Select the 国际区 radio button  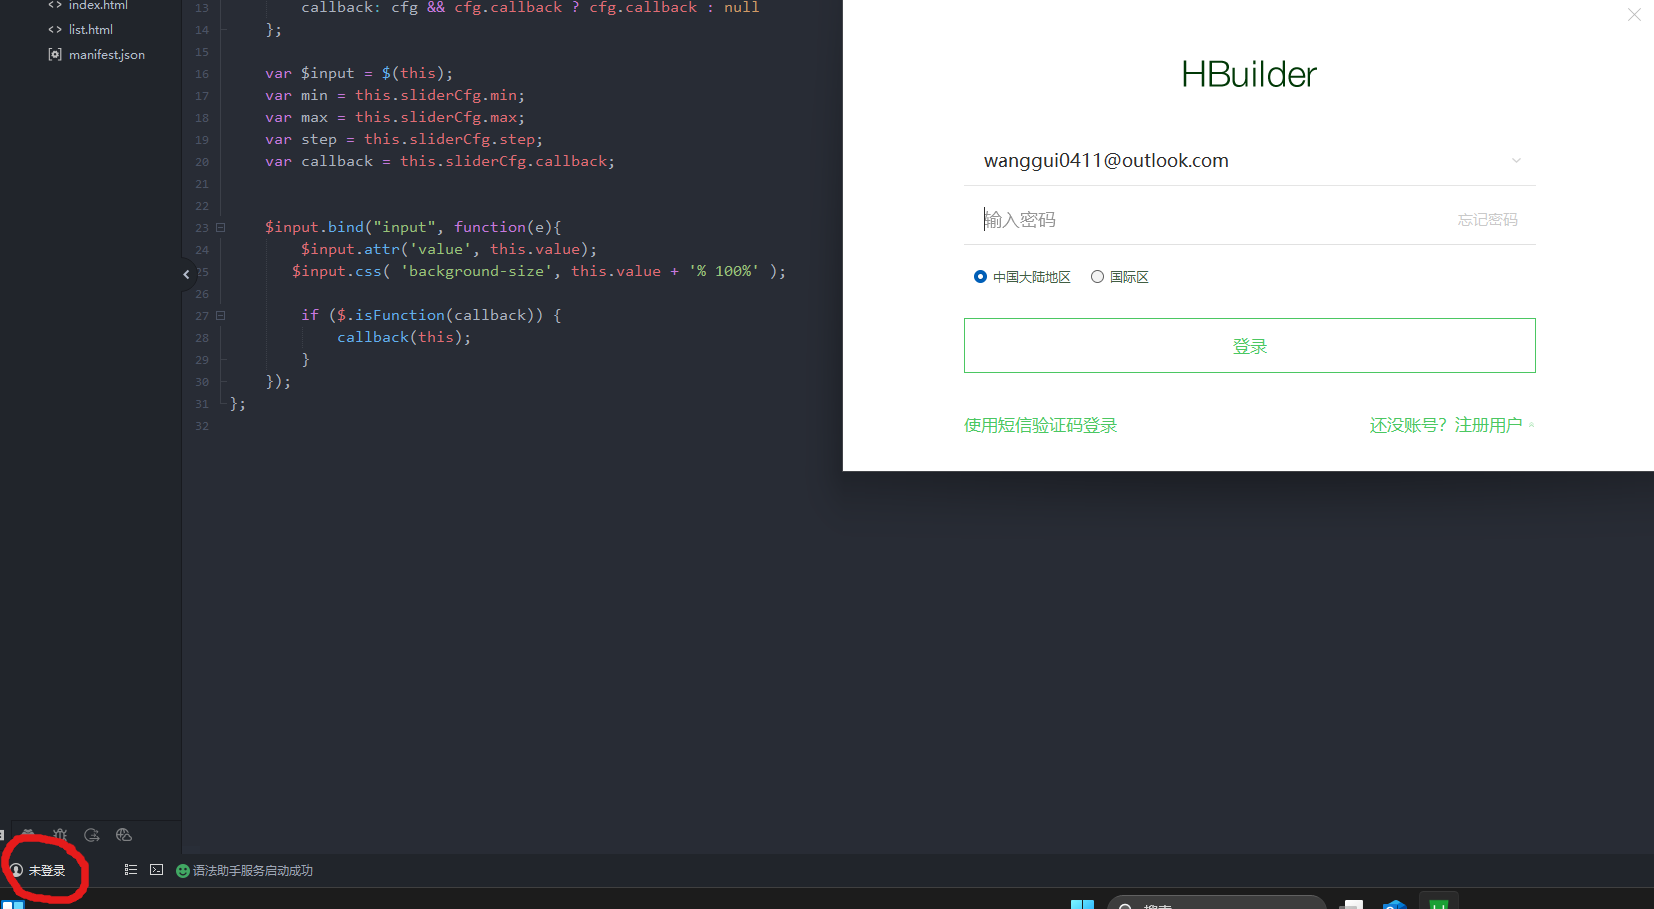[x=1097, y=277]
